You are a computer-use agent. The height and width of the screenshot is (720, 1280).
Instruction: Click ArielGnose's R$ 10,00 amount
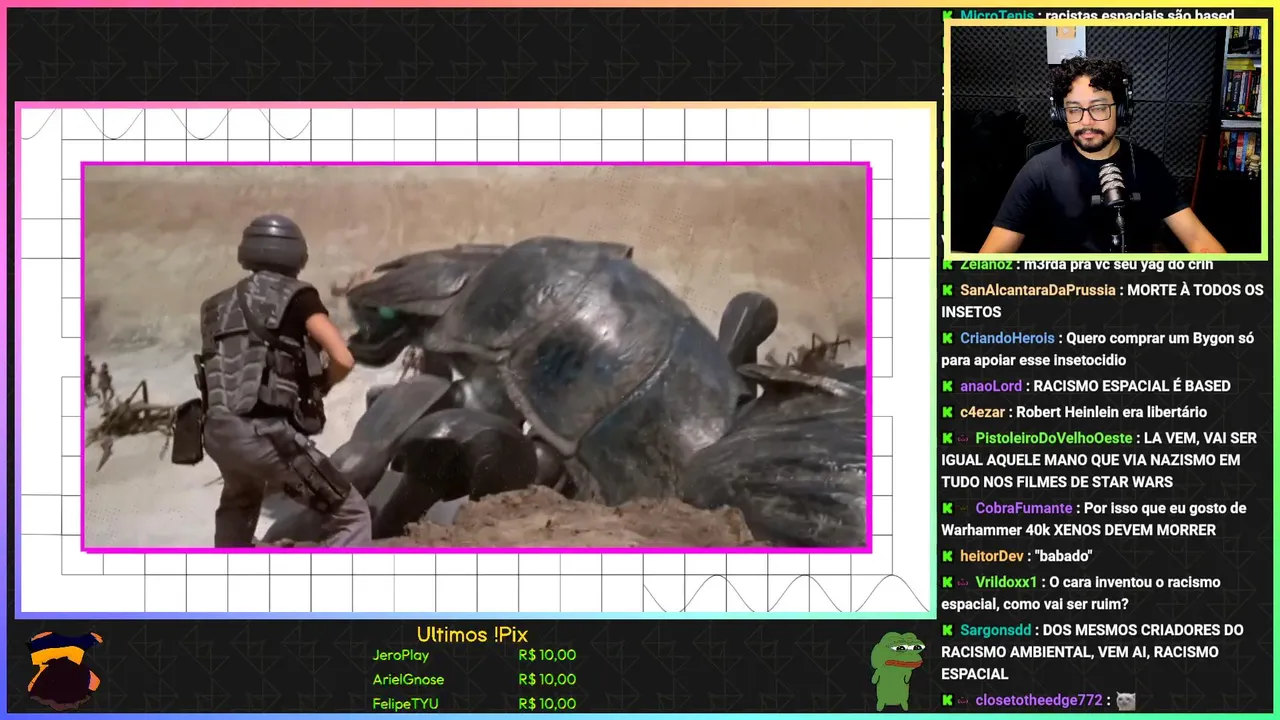click(547, 679)
